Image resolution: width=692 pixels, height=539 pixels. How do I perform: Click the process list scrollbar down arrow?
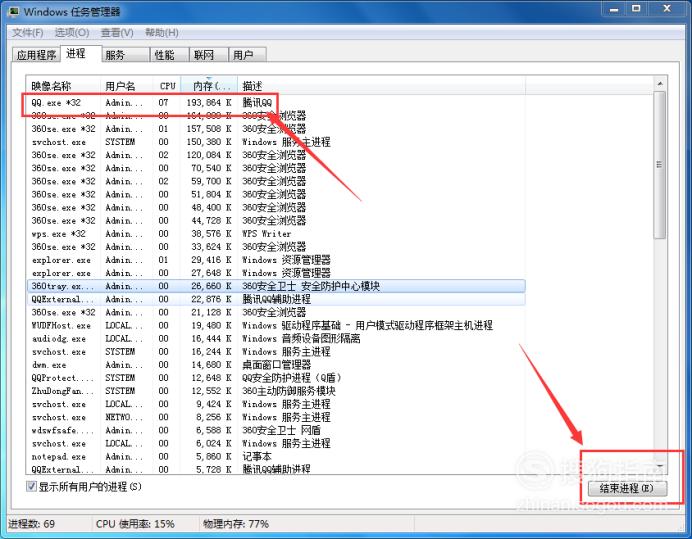(x=660, y=467)
